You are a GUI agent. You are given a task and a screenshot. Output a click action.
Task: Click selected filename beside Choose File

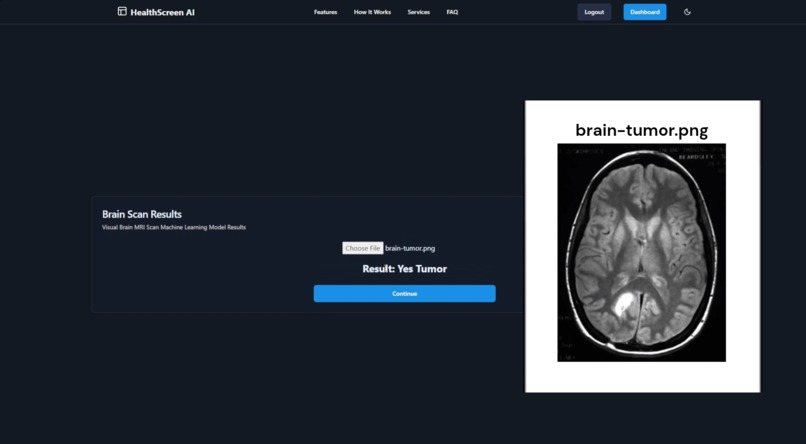click(410, 248)
